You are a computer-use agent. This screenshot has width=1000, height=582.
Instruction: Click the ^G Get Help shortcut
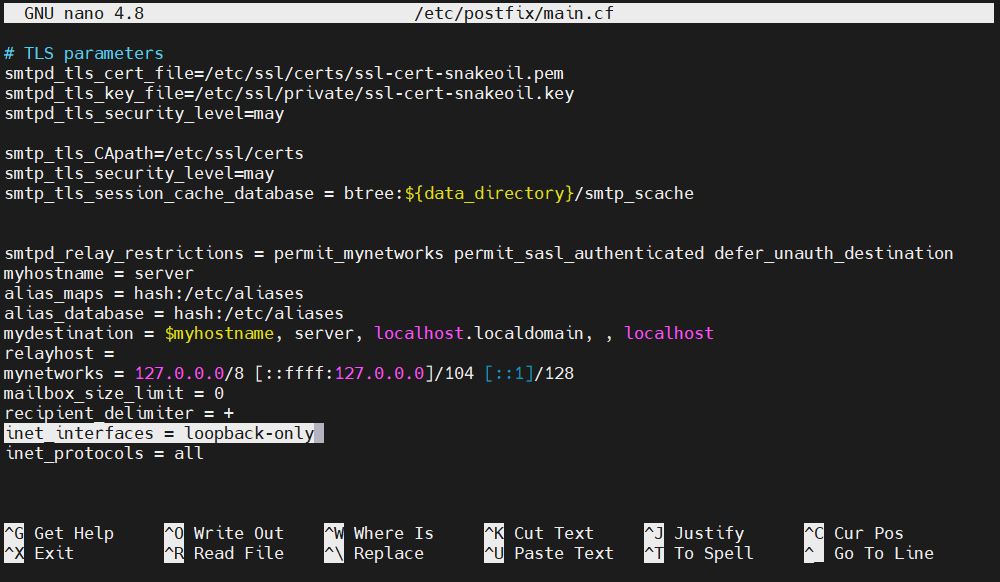(59, 533)
